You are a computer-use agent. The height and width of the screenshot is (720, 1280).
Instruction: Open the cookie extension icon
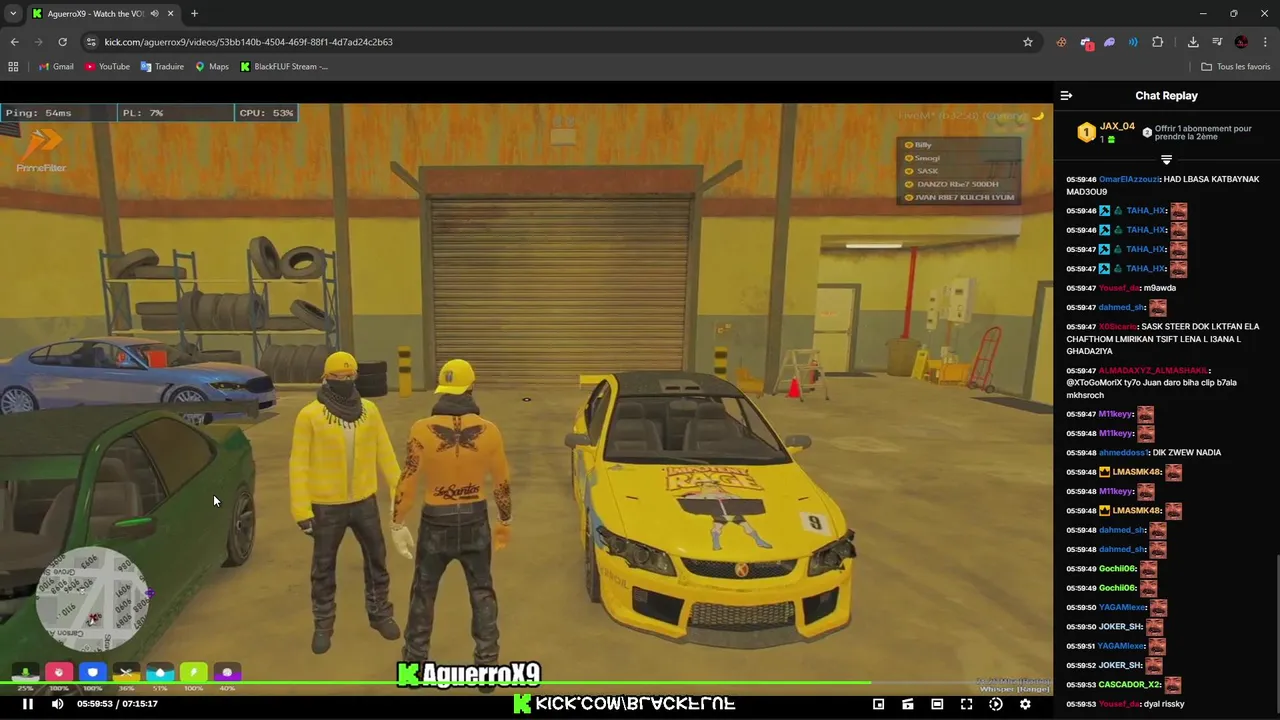pos(1061,42)
